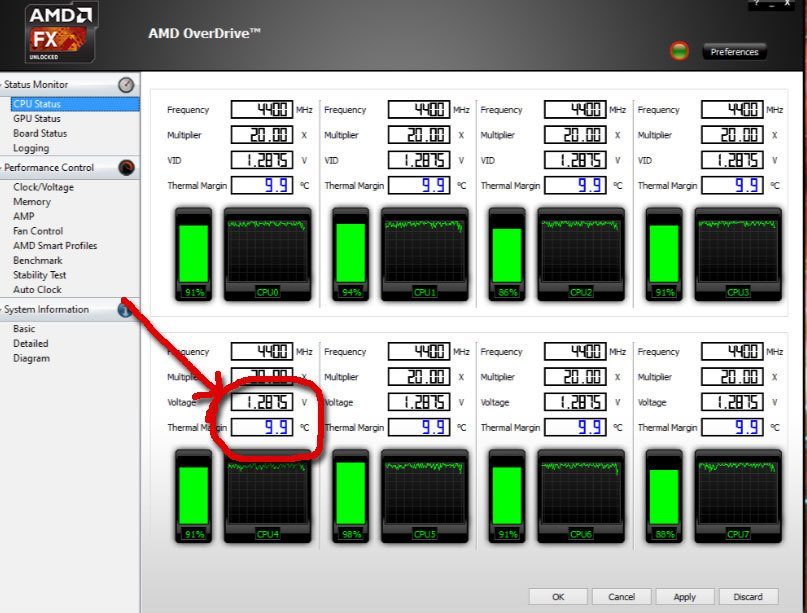Click the CPU7 Frequency value field

pyautogui.click(x=732, y=351)
